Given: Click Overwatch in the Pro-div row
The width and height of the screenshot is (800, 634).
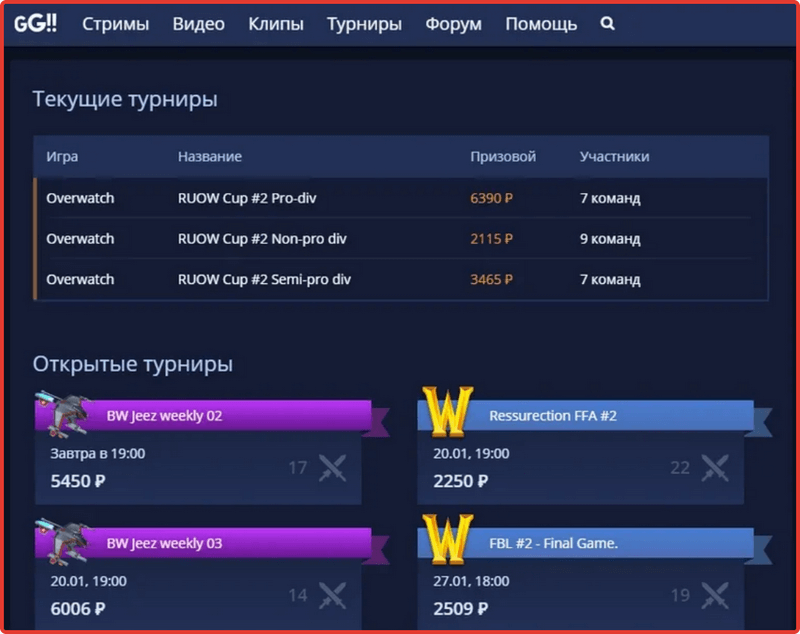Looking at the screenshot, I should (x=80, y=198).
